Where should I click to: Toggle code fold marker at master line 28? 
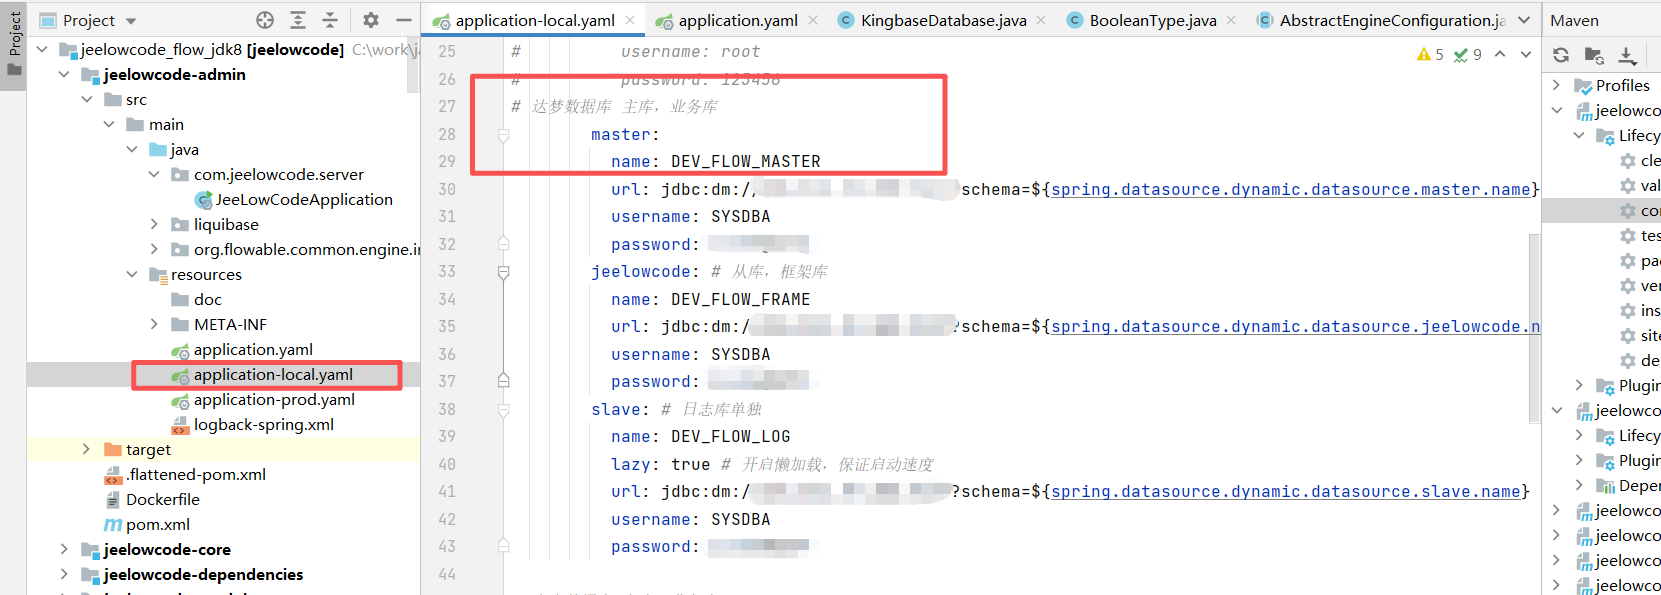click(504, 135)
